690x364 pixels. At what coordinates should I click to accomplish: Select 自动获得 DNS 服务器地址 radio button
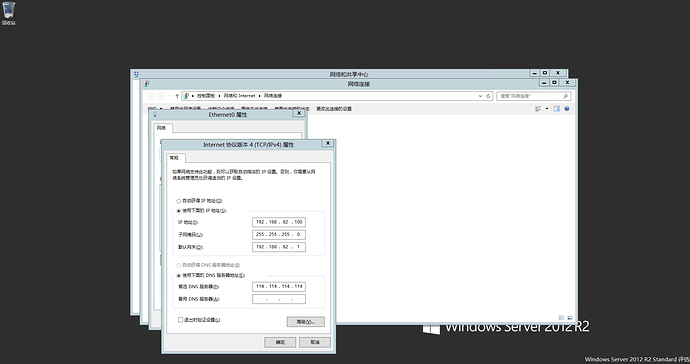pyautogui.click(x=179, y=265)
